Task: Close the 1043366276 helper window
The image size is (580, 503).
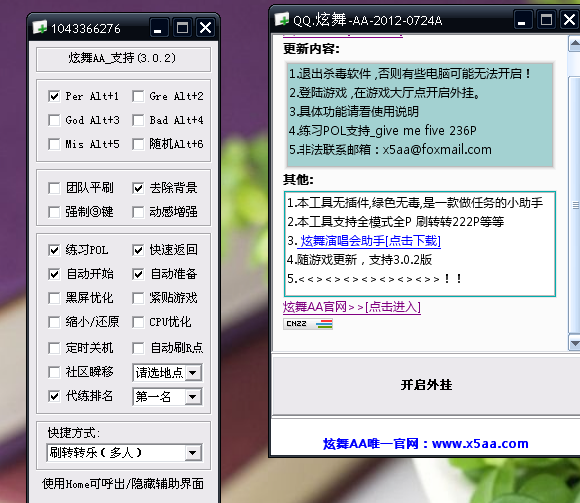Action: 205,28
